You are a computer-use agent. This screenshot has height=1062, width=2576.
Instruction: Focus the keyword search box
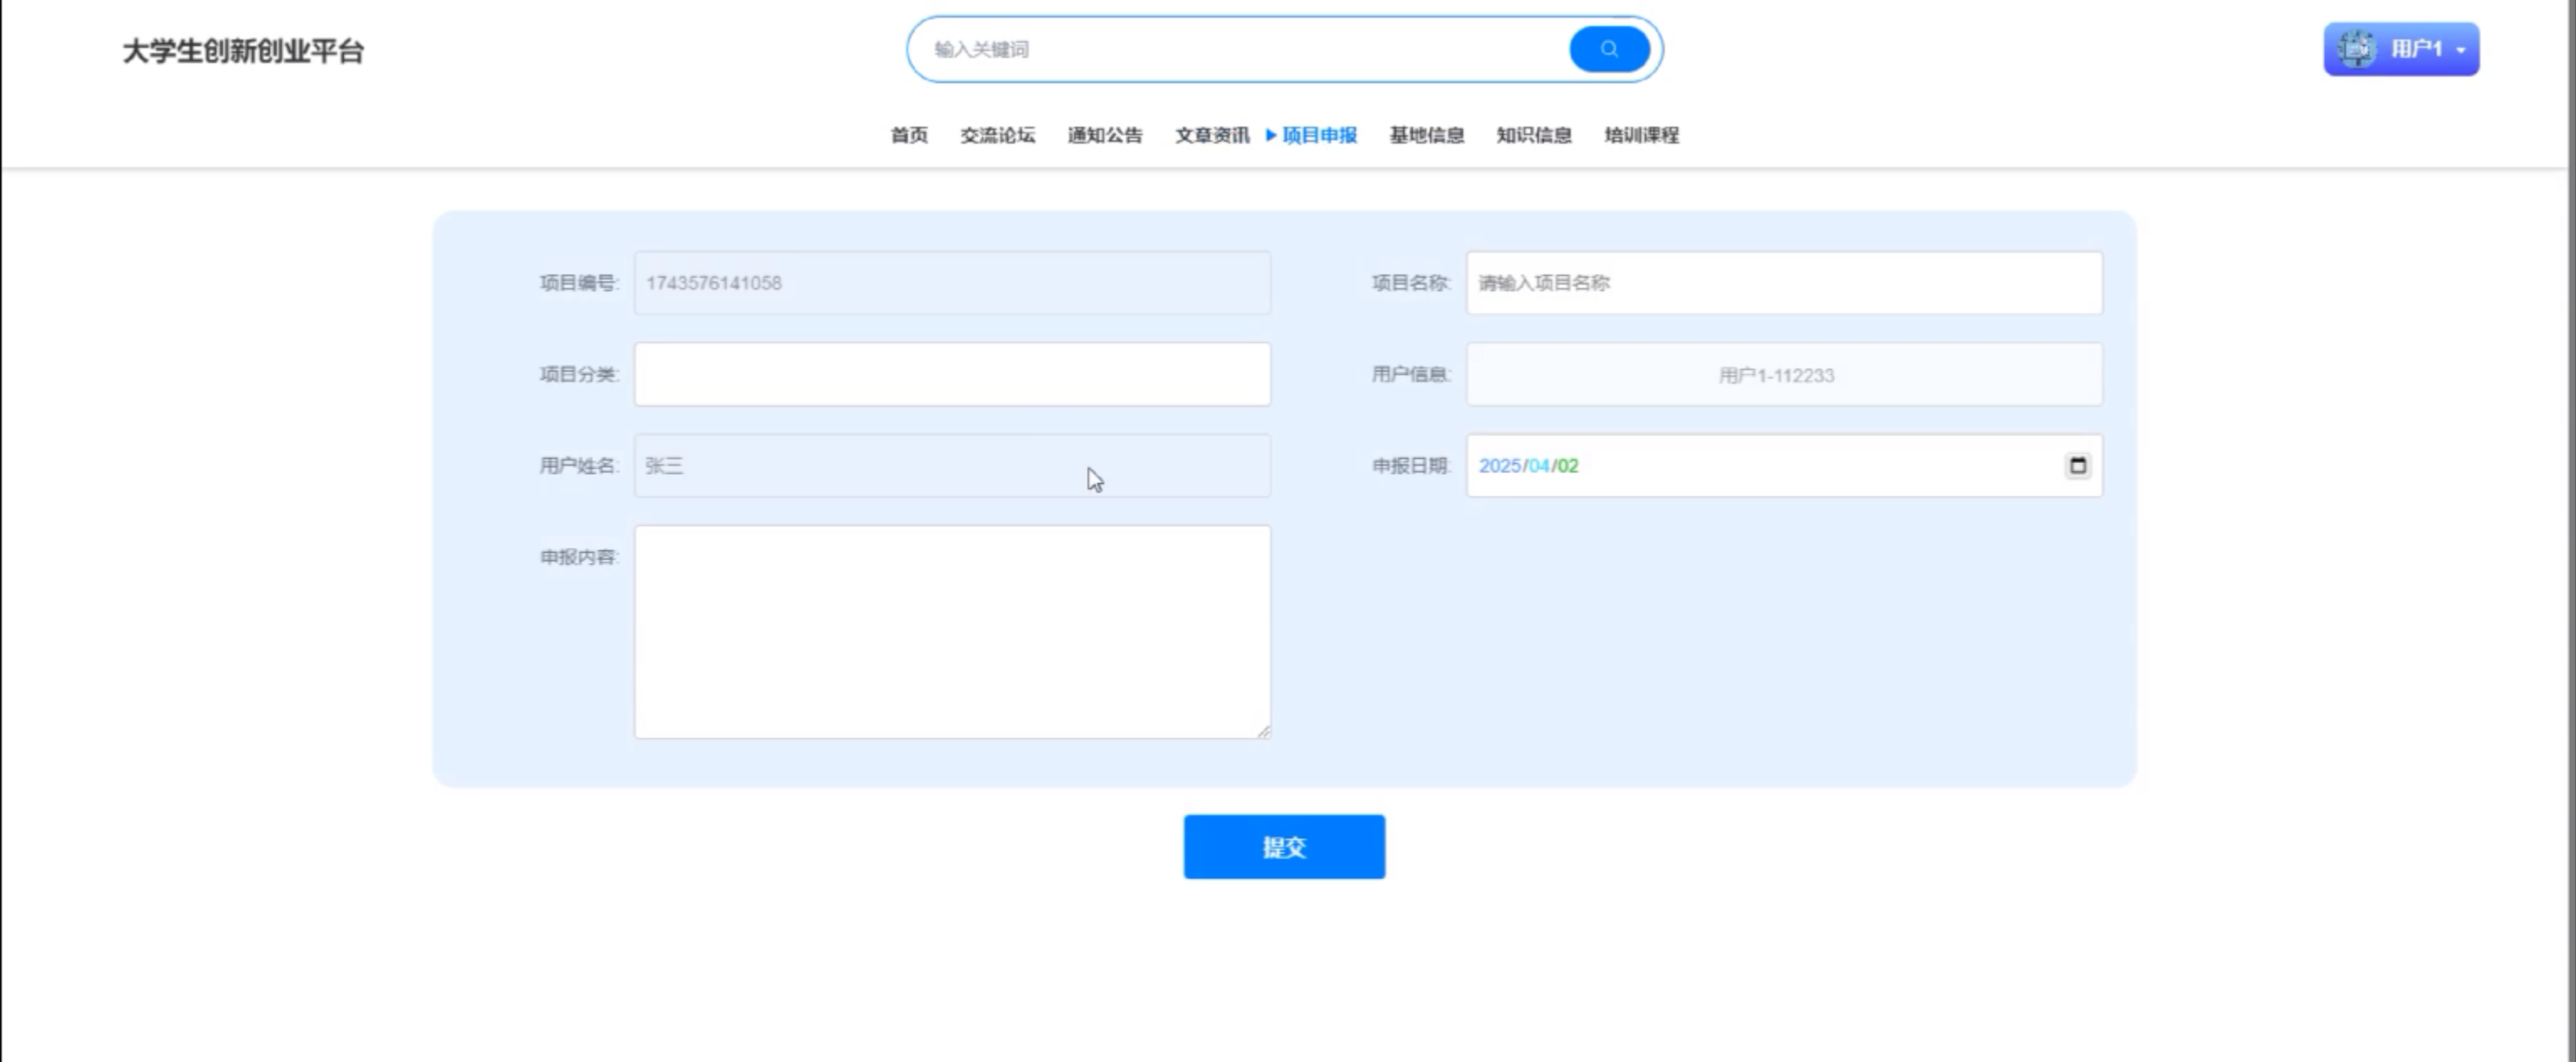point(1240,49)
